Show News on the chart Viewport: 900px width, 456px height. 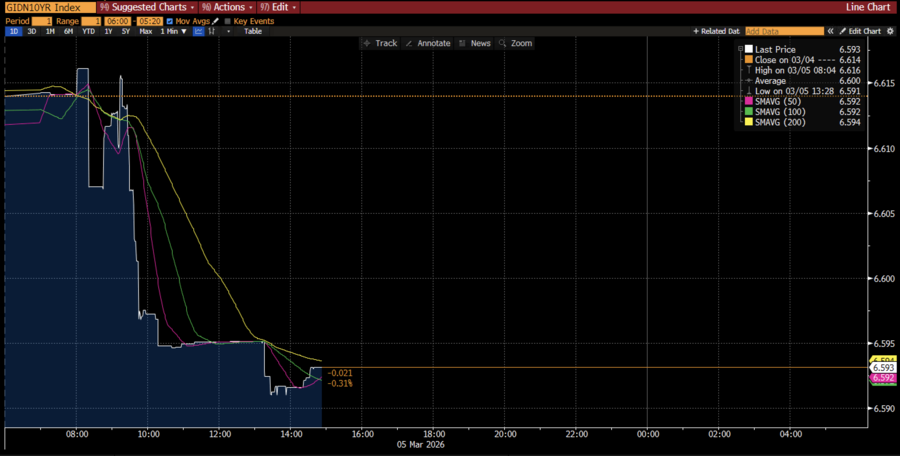click(x=475, y=43)
